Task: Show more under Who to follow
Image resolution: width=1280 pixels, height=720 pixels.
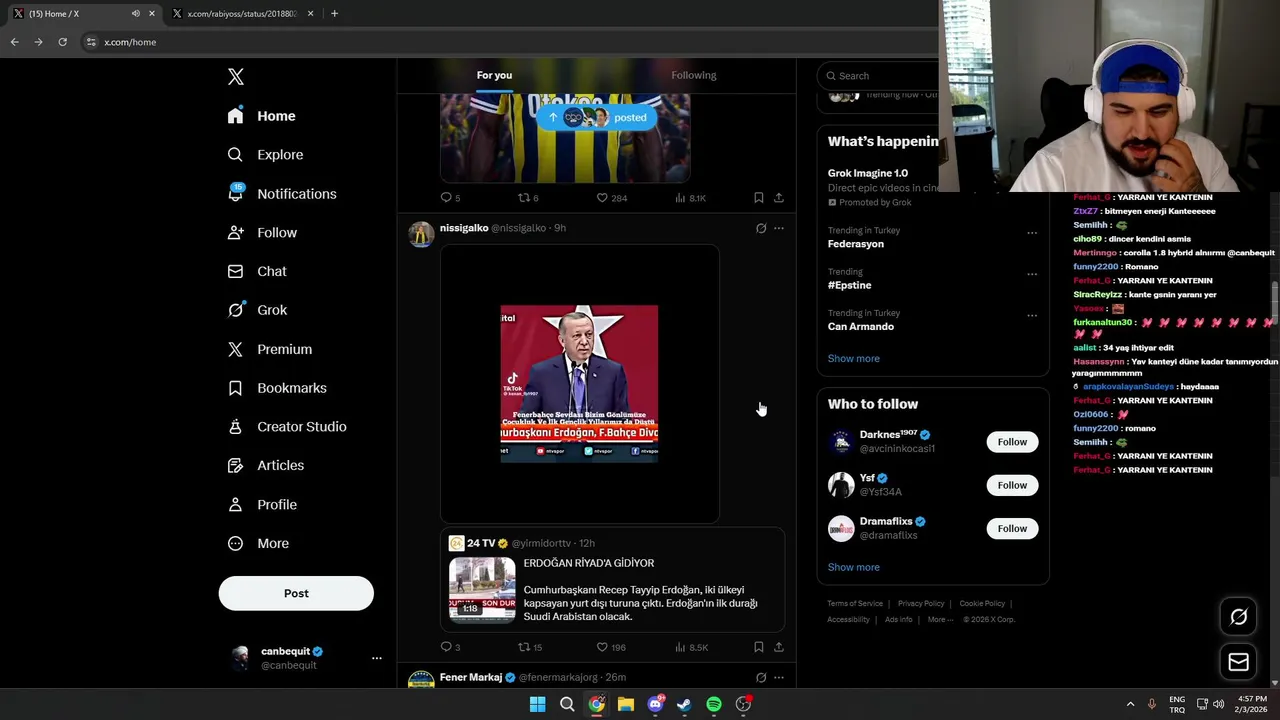Action: [x=853, y=567]
